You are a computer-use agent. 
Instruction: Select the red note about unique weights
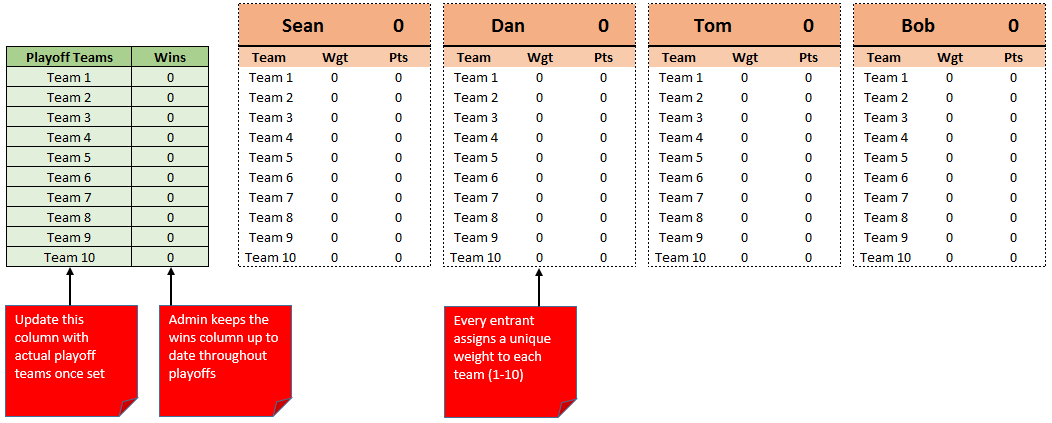coord(510,360)
